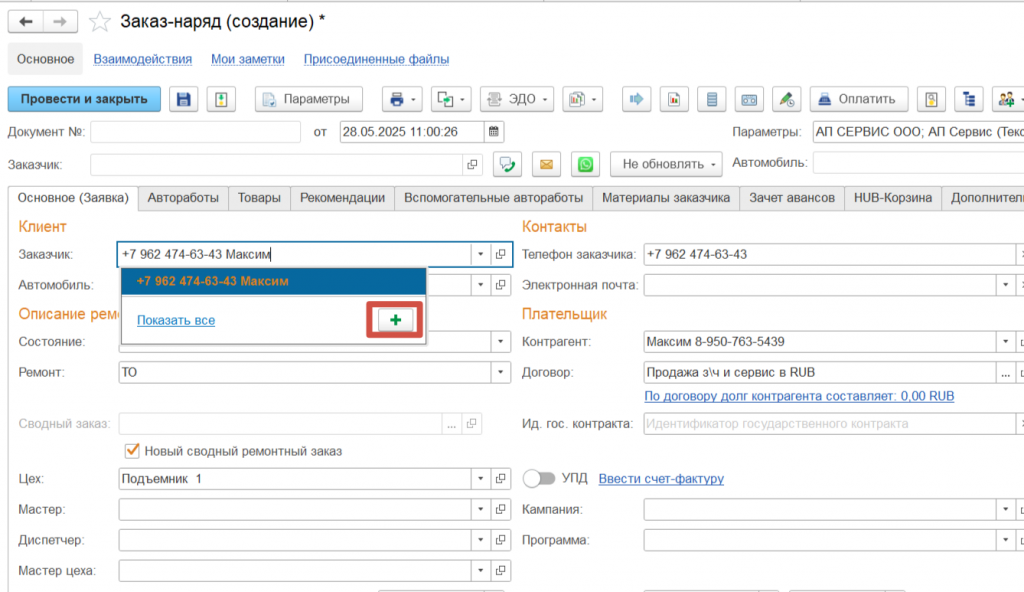
Task: Open the printer menu button
Action: [x=402, y=99]
